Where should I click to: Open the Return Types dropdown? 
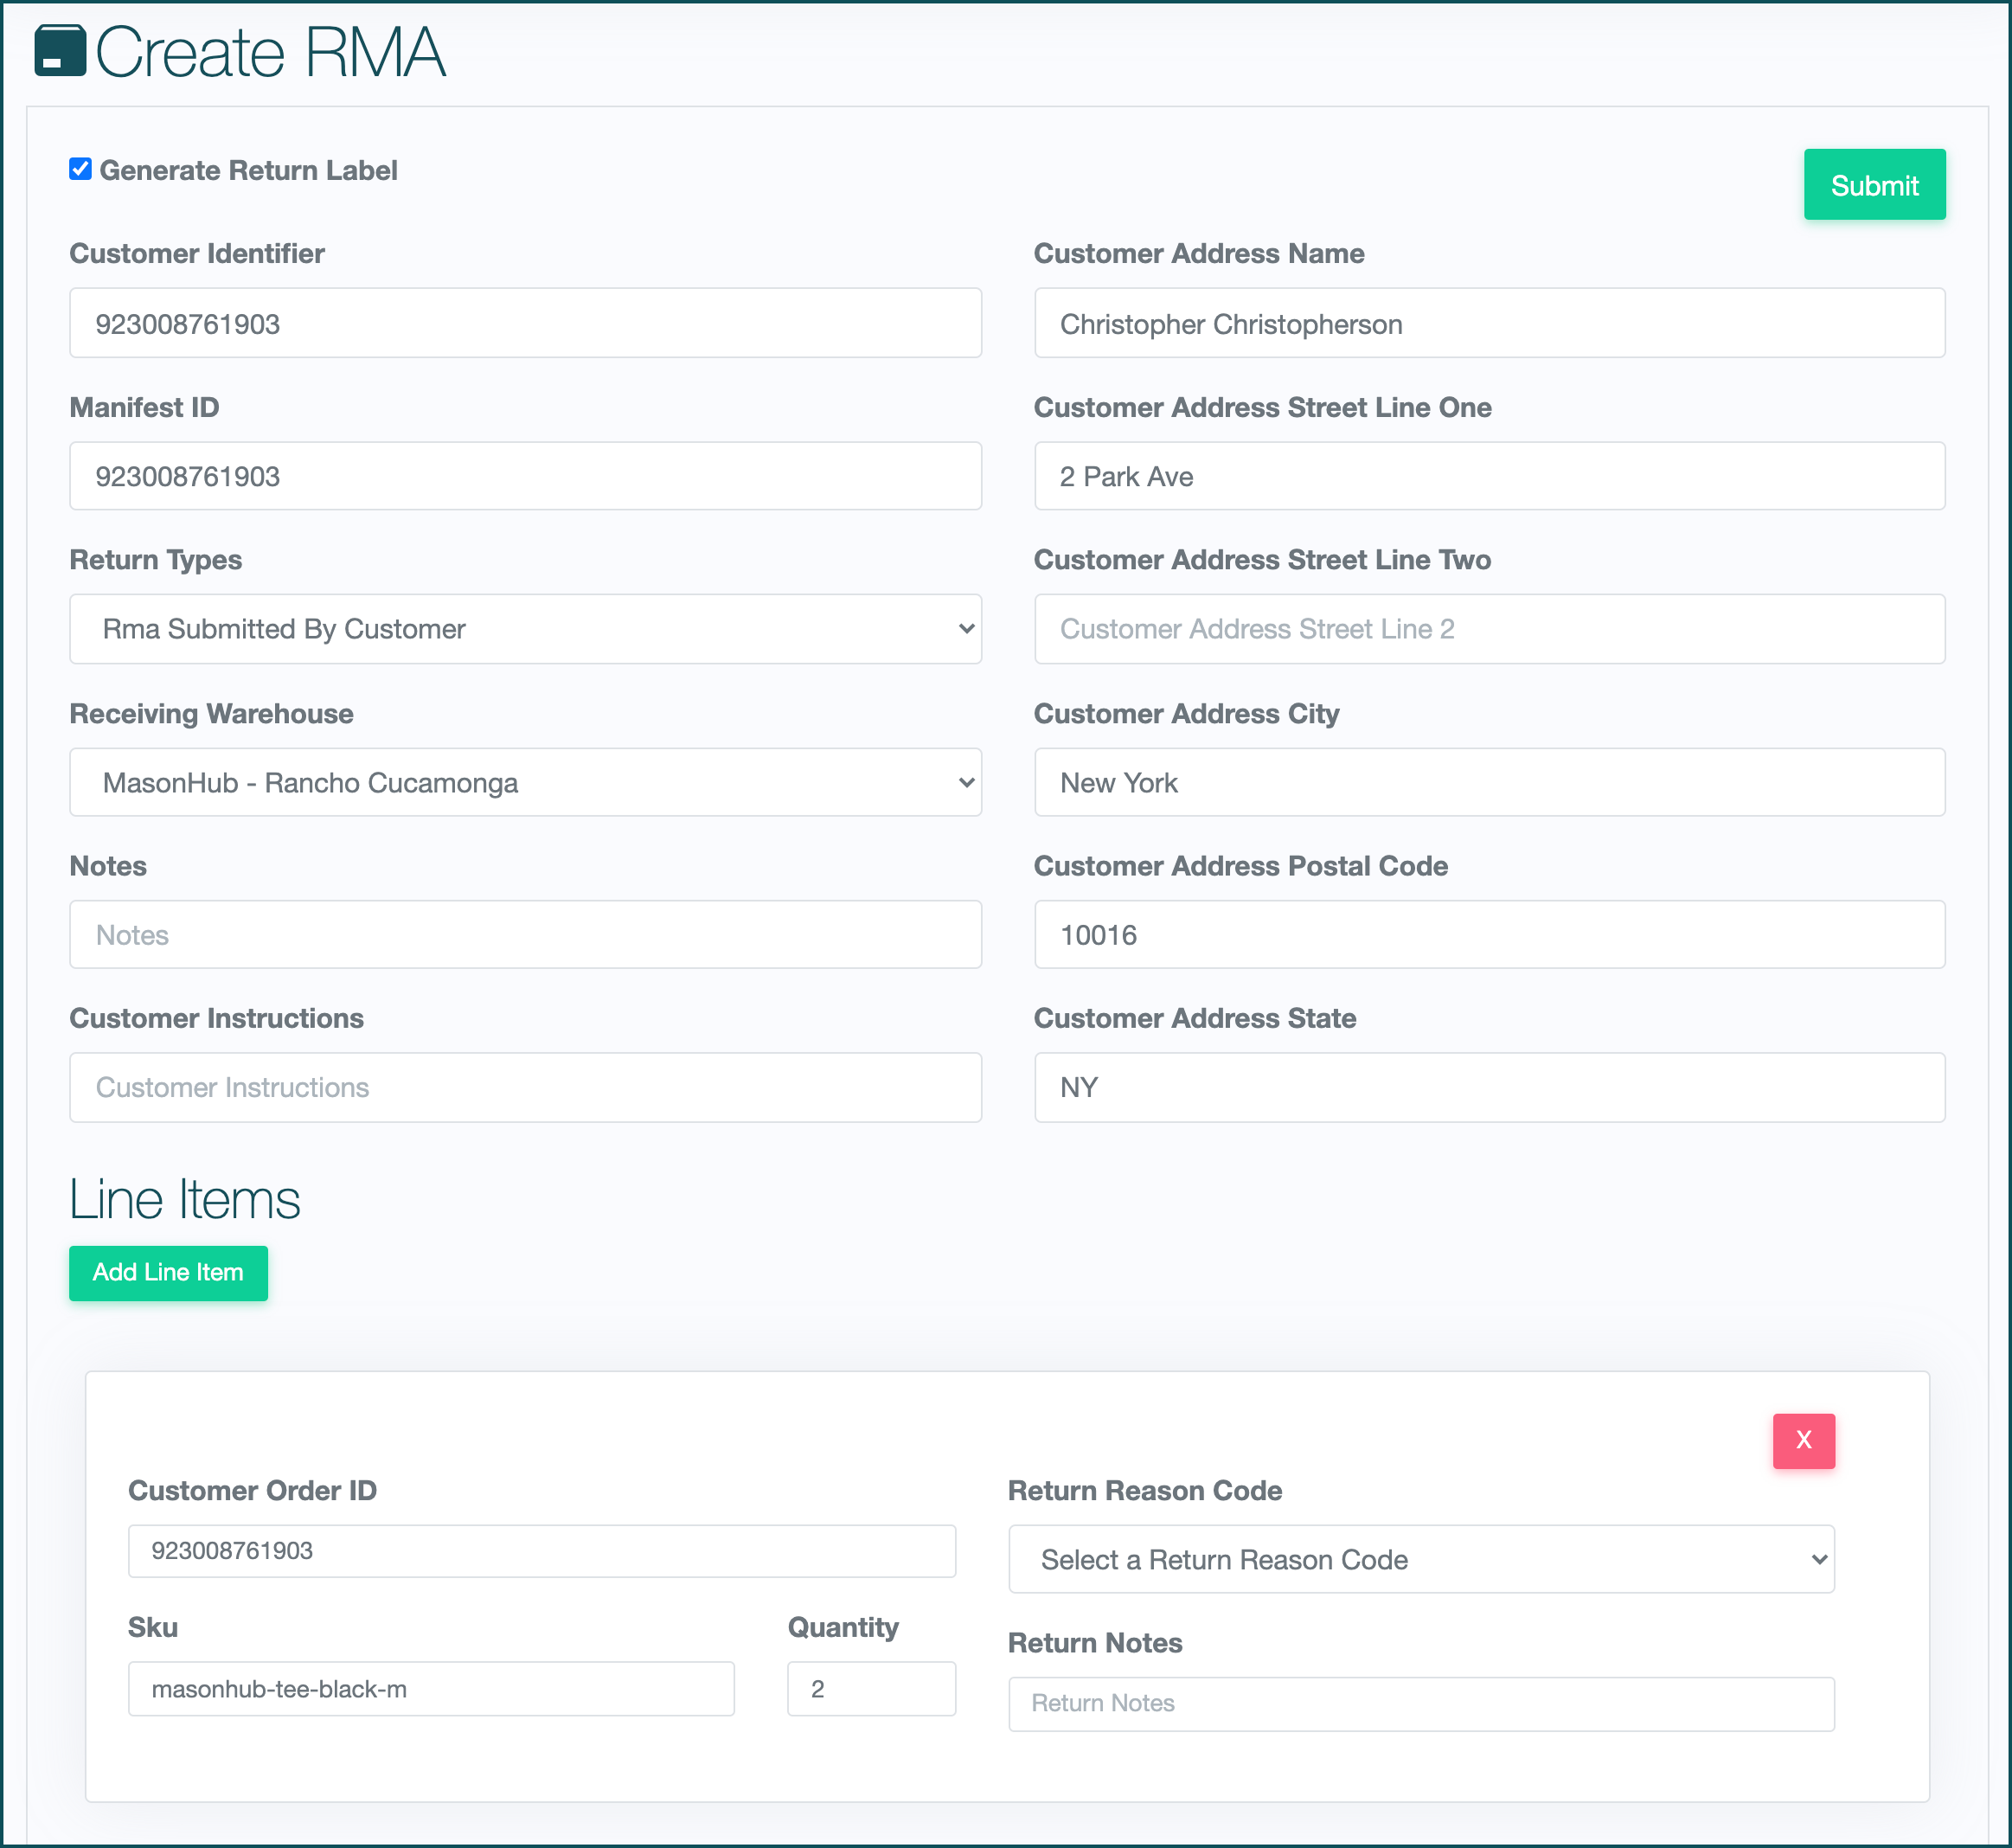[525, 629]
